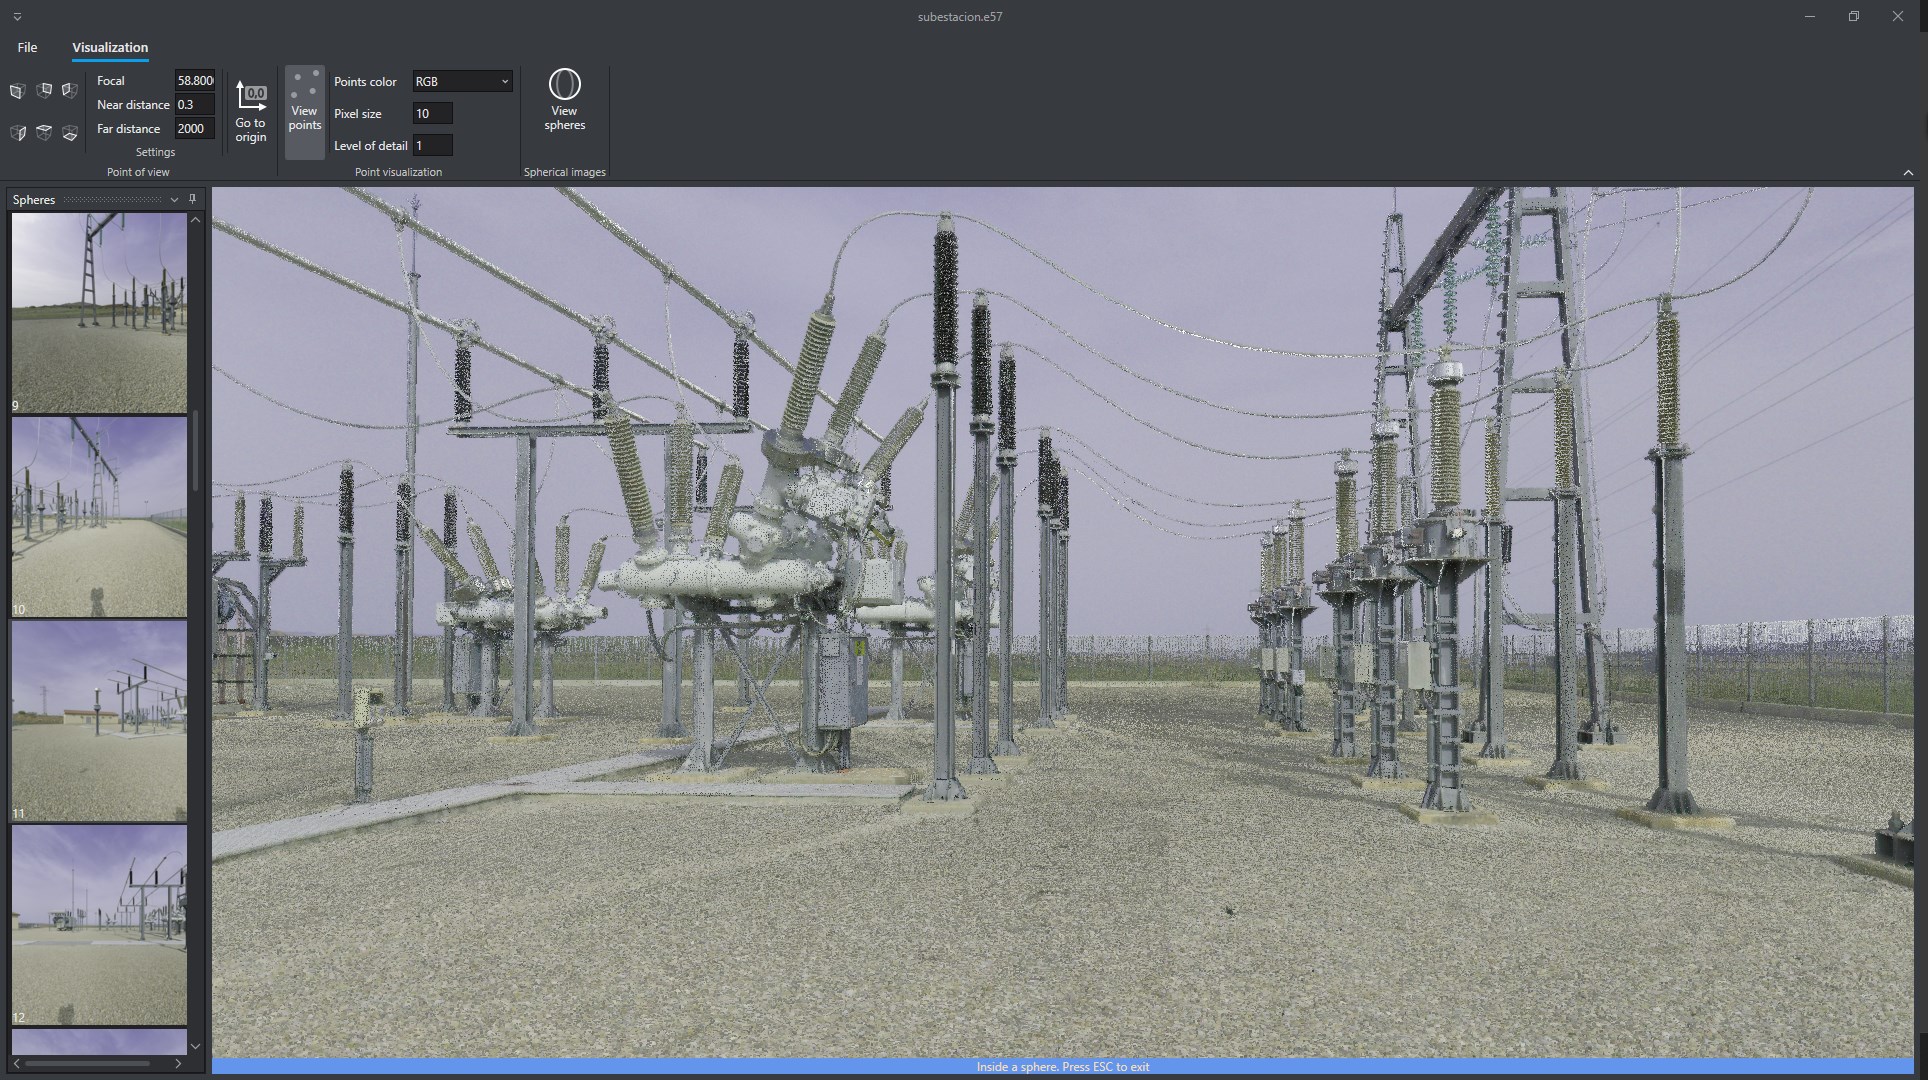Click the 'Point visualization' group label
This screenshot has width=1928, height=1080.
click(x=398, y=172)
